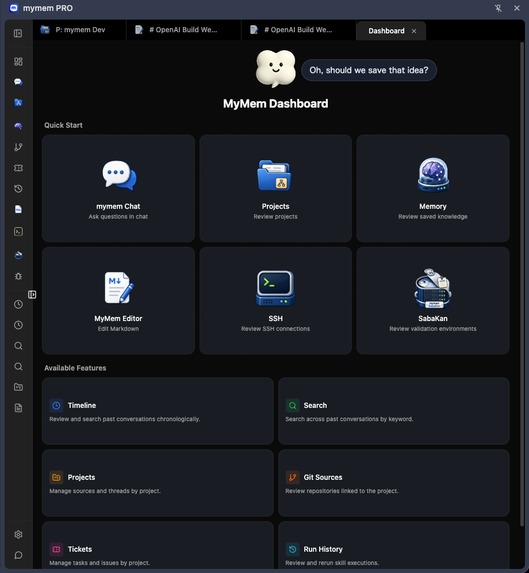Click the panel collapse handle on sidebar edge
This screenshot has width=529, height=573.
tap(32, 295)
